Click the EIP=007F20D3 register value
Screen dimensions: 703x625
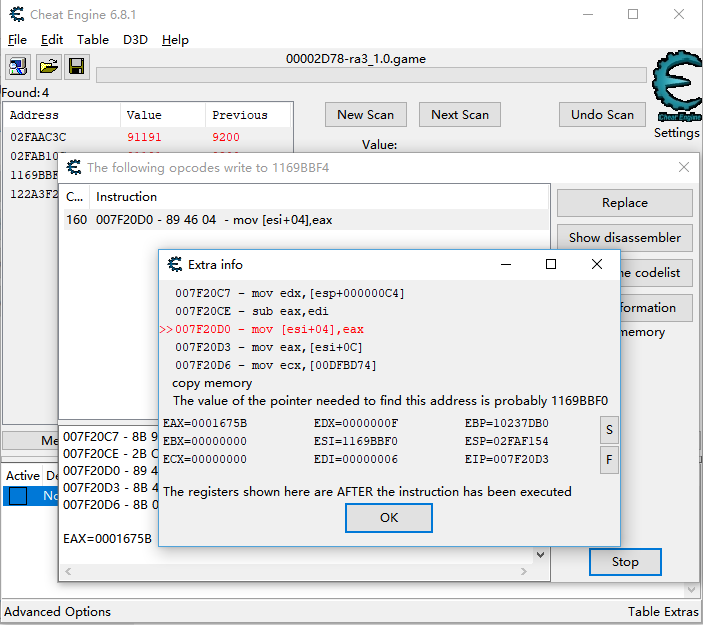(507, 459)
